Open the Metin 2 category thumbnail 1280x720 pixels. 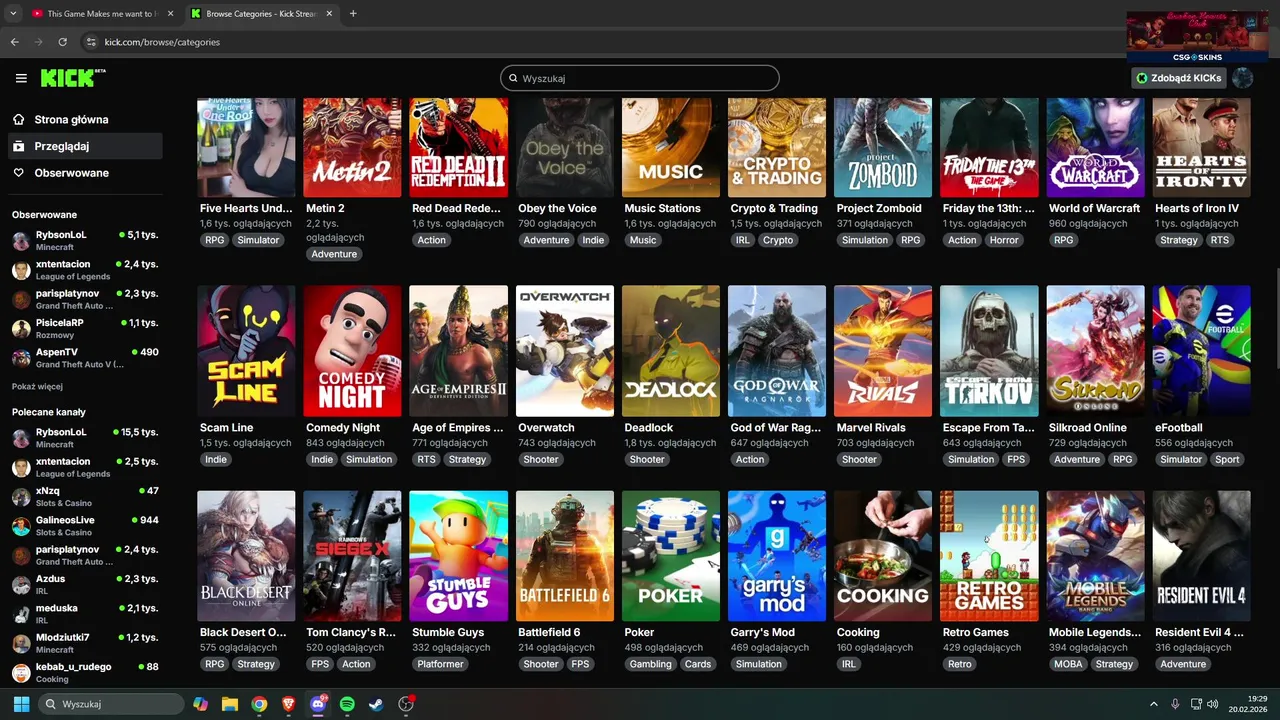pyautogui.click(x=352, y=147)
